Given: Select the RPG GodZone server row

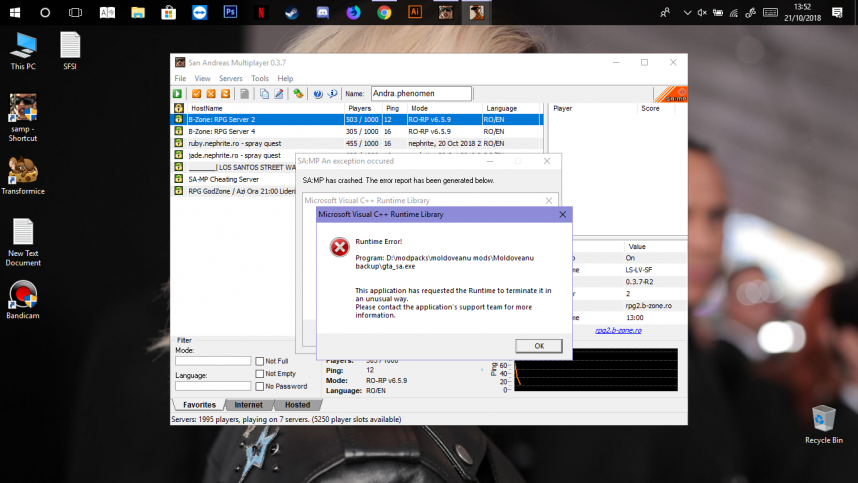Looking at the screenshot, I should (x=235, y=191).
